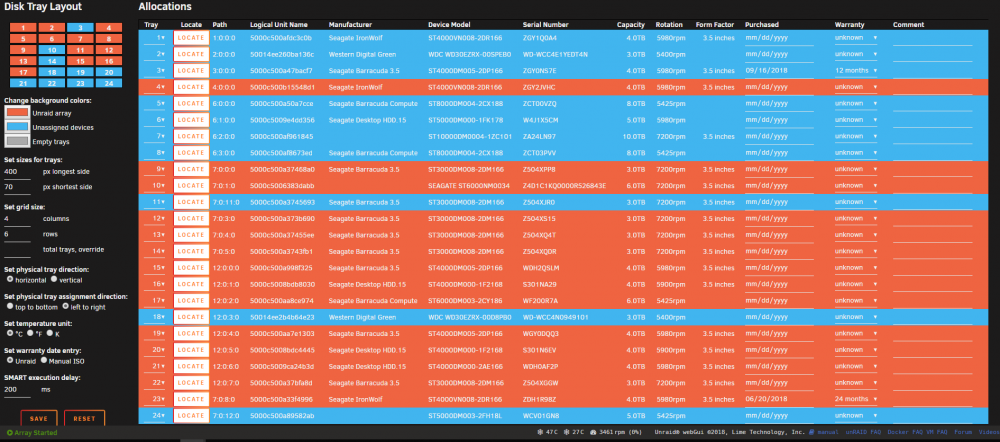Pick the Unraid array background color
The width and height of the screenshot is (1000, 442).
(x=16, y=113)
